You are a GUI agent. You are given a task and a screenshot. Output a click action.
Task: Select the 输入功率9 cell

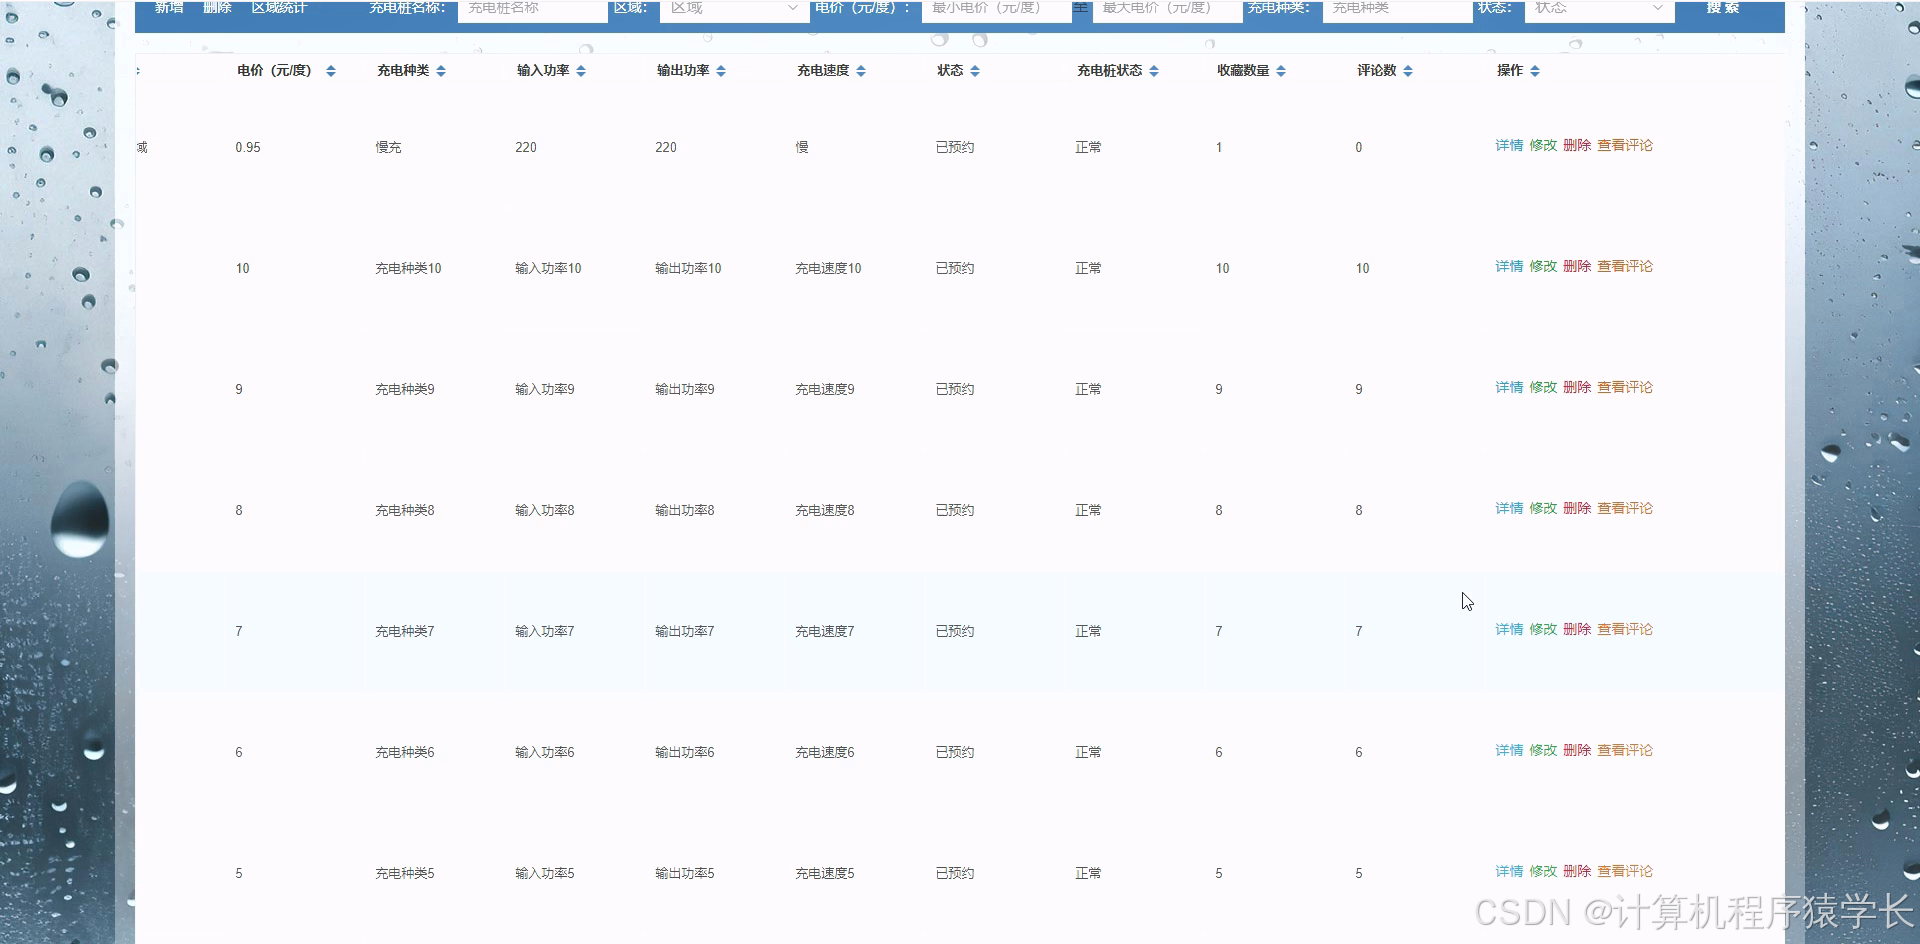click(545, 389)
